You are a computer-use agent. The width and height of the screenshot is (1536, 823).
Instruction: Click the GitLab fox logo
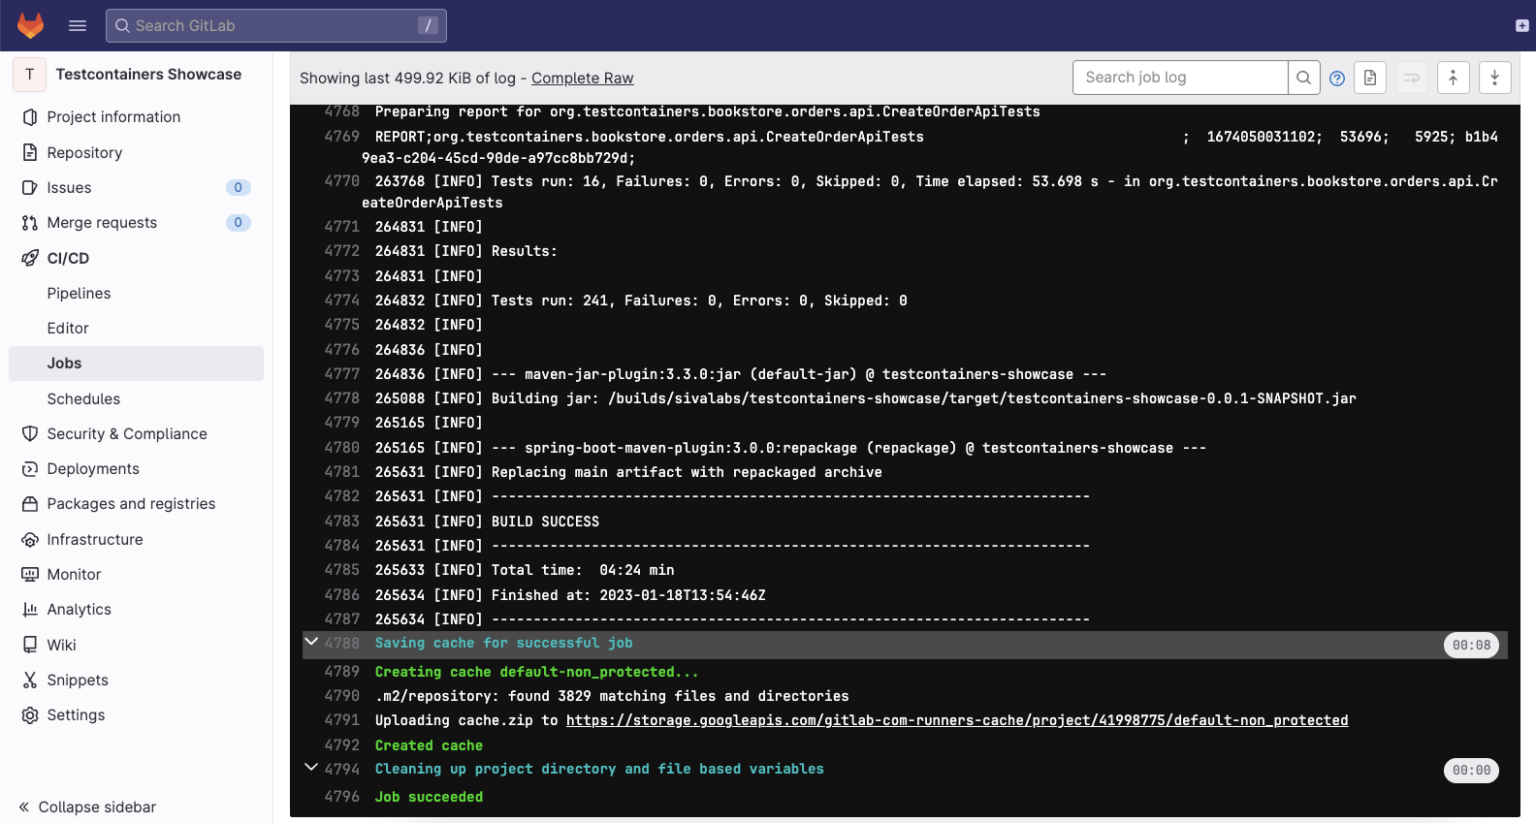[x=30, y=25]
